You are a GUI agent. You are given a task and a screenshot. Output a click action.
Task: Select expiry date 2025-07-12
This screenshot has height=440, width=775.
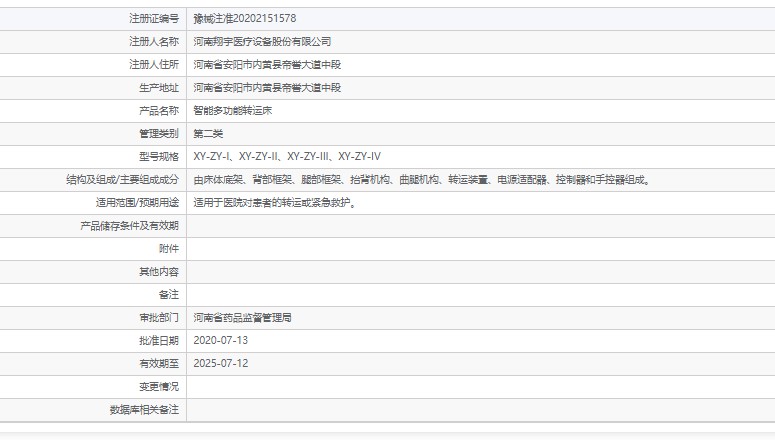point(220,364)
